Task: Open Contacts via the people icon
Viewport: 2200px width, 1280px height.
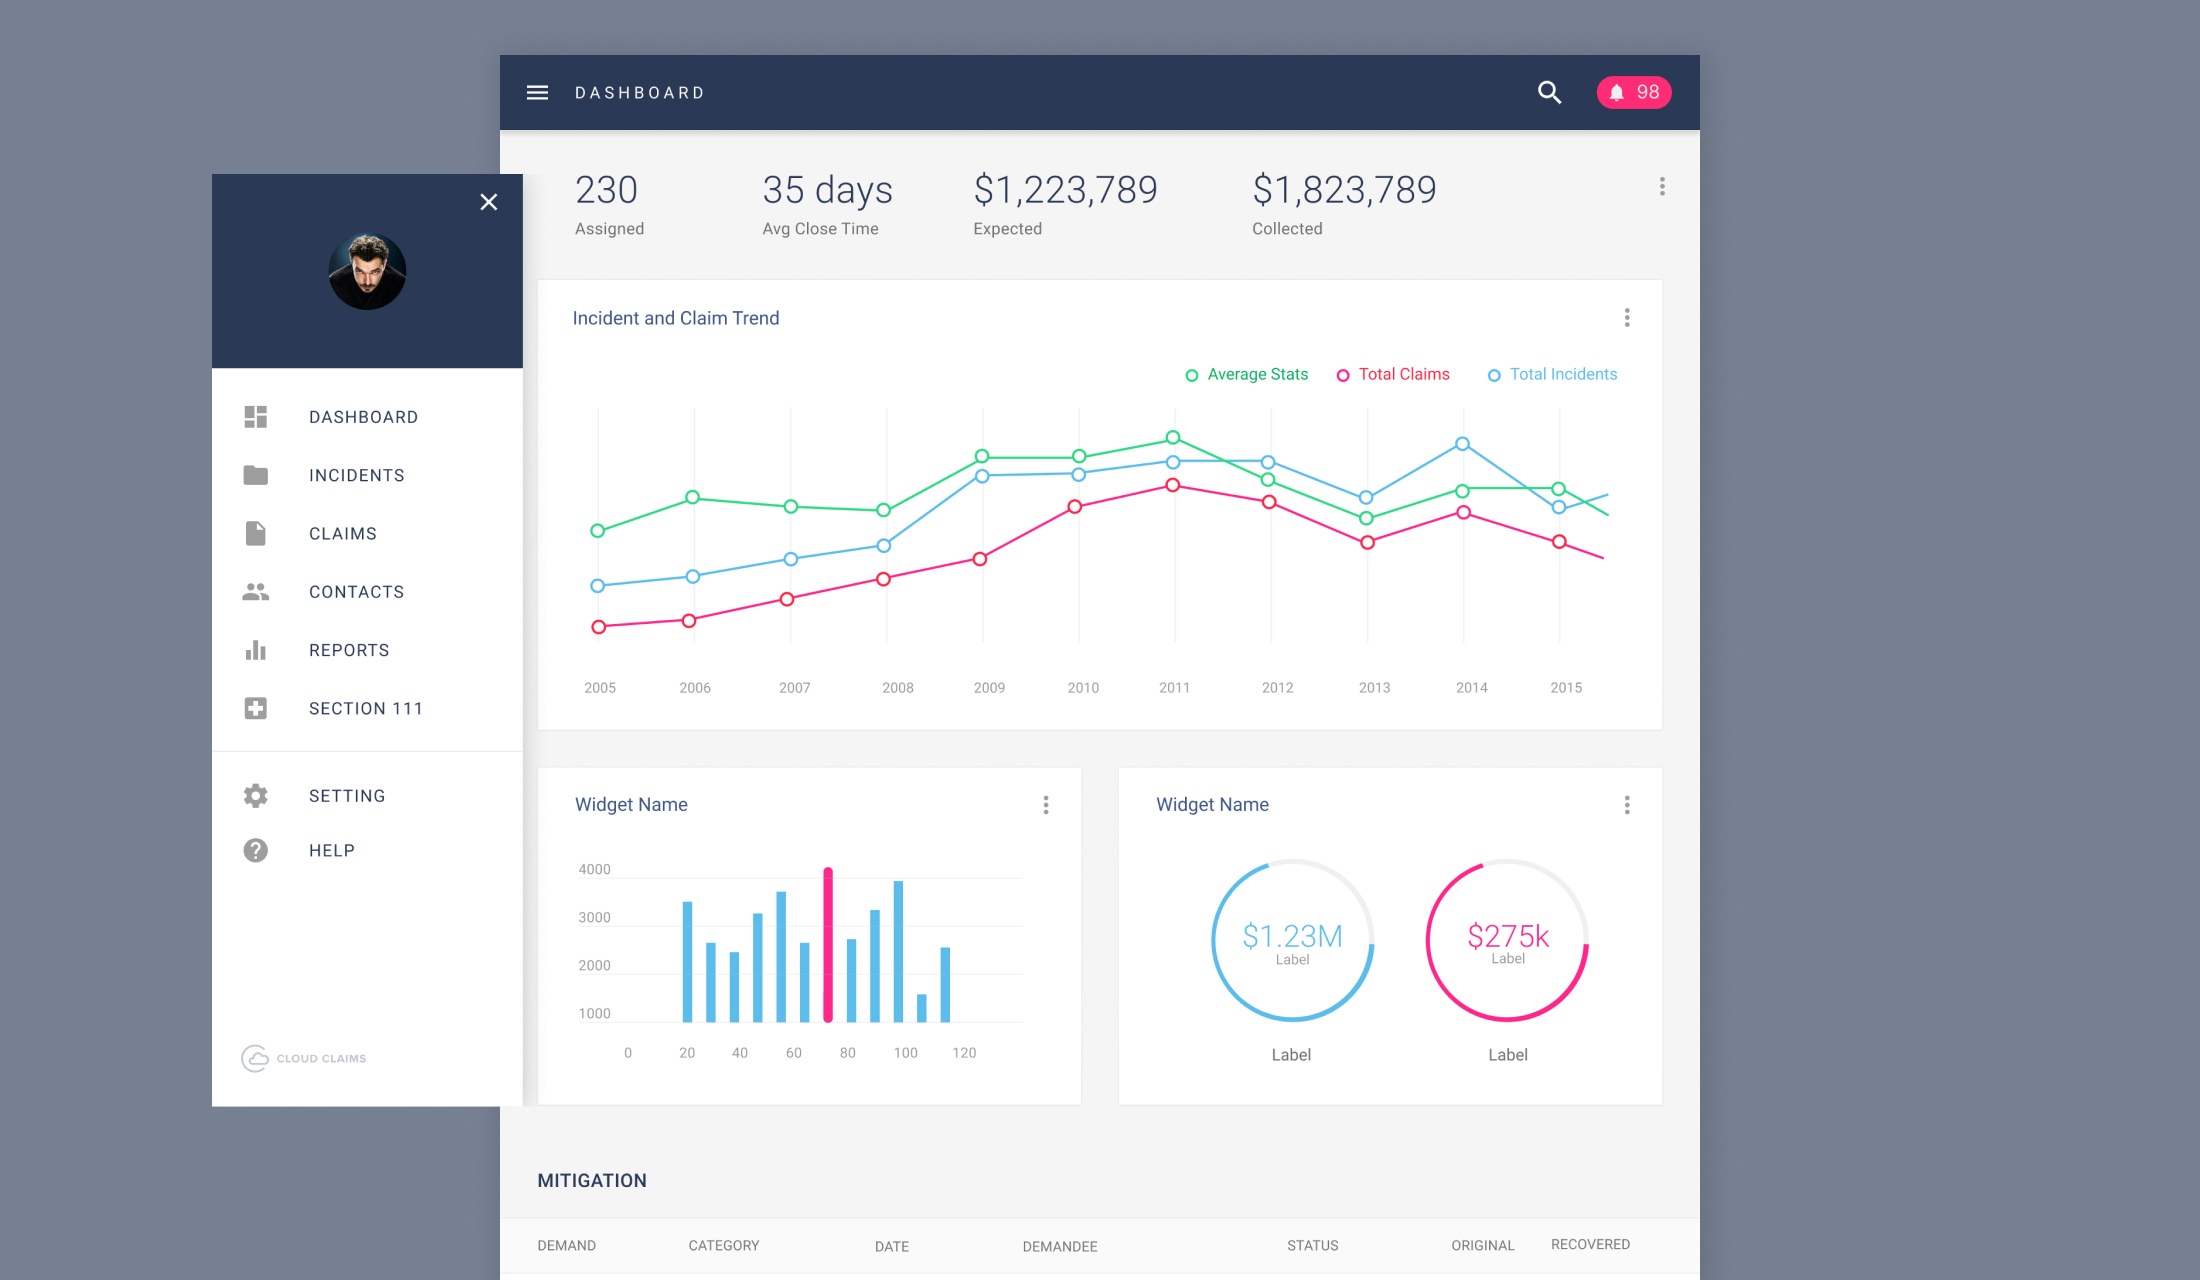Action: tap(256, 591)
